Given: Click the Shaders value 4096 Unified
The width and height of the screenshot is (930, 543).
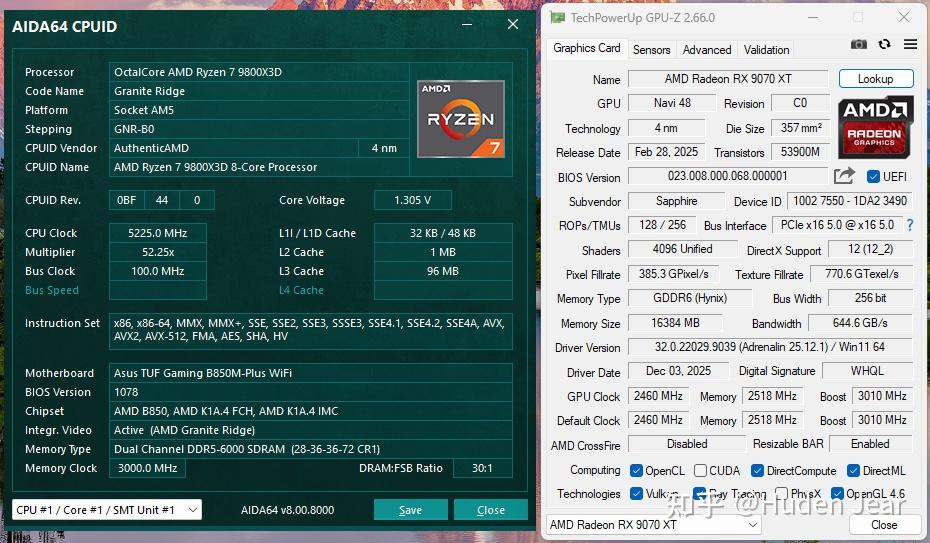Looking at the screenshot, I should tap(683, 249).
